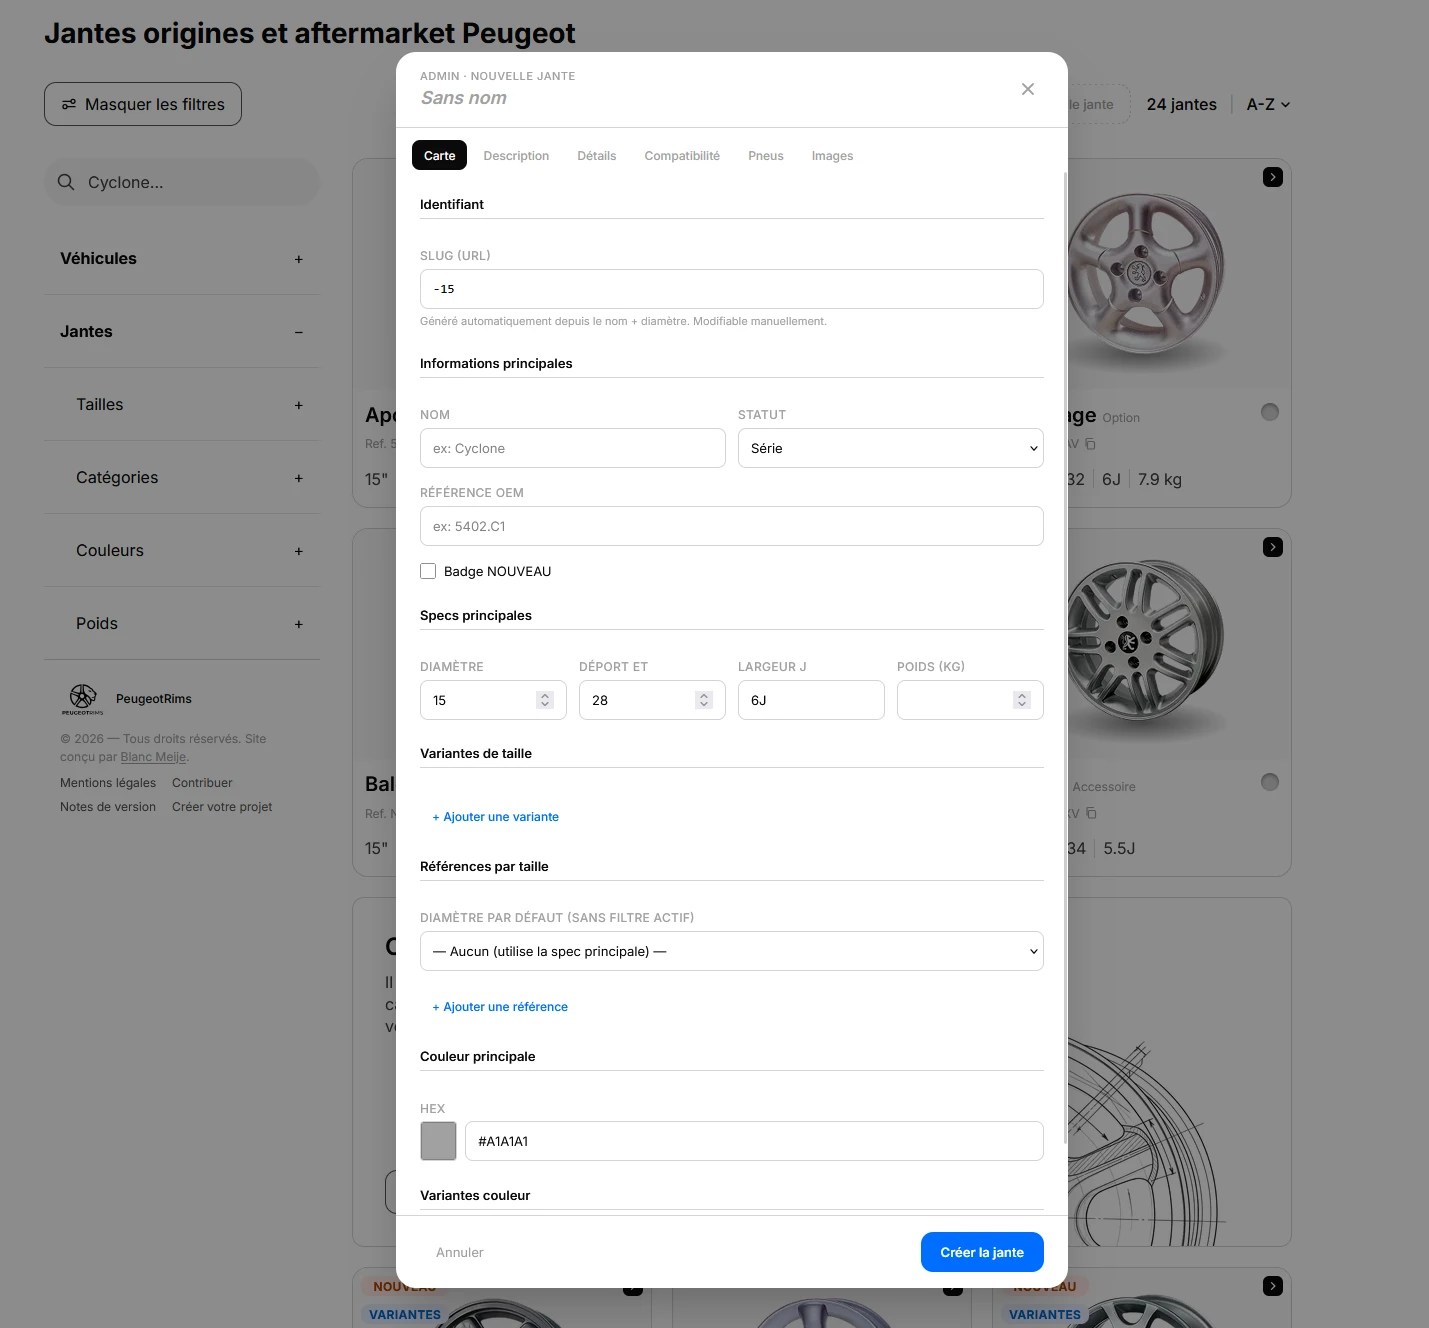Click into the Nom text field

click(x=573, y=448)
